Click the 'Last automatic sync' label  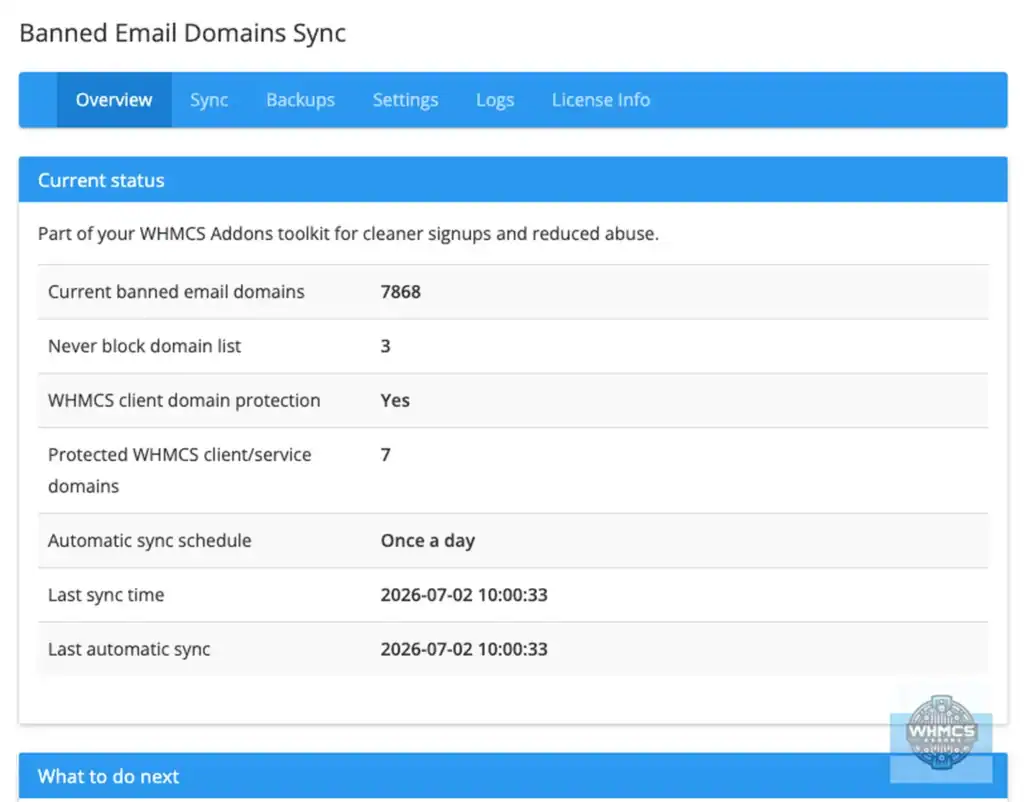[129, 649]
